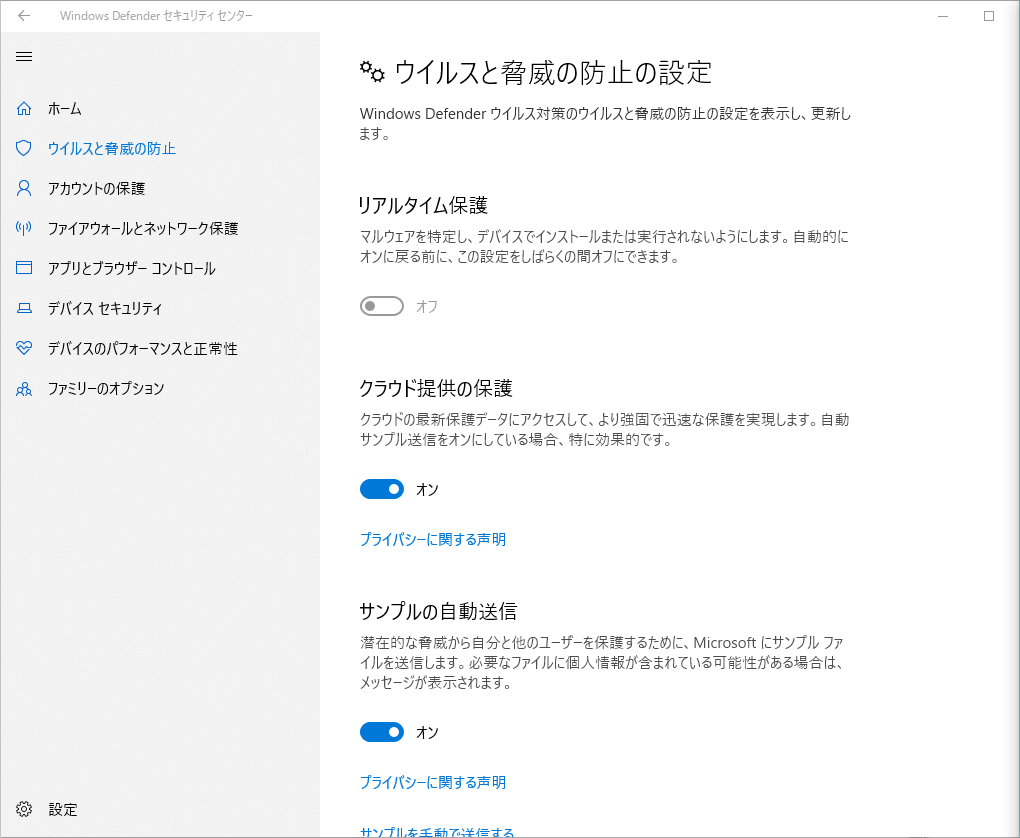The width and height of the screenshot is (1020, 838).
Task: Click the page title ウイルスと脅威の防止の設定
Action: coord(554,72)
